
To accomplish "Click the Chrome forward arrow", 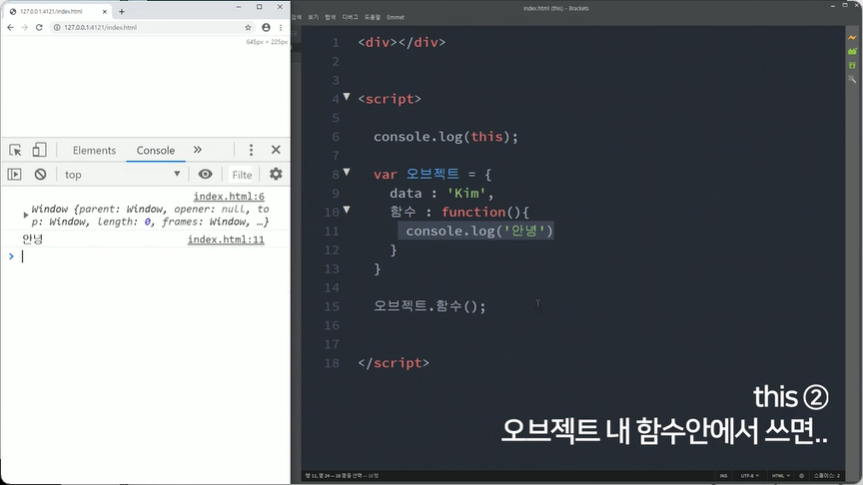I will 24,27.
